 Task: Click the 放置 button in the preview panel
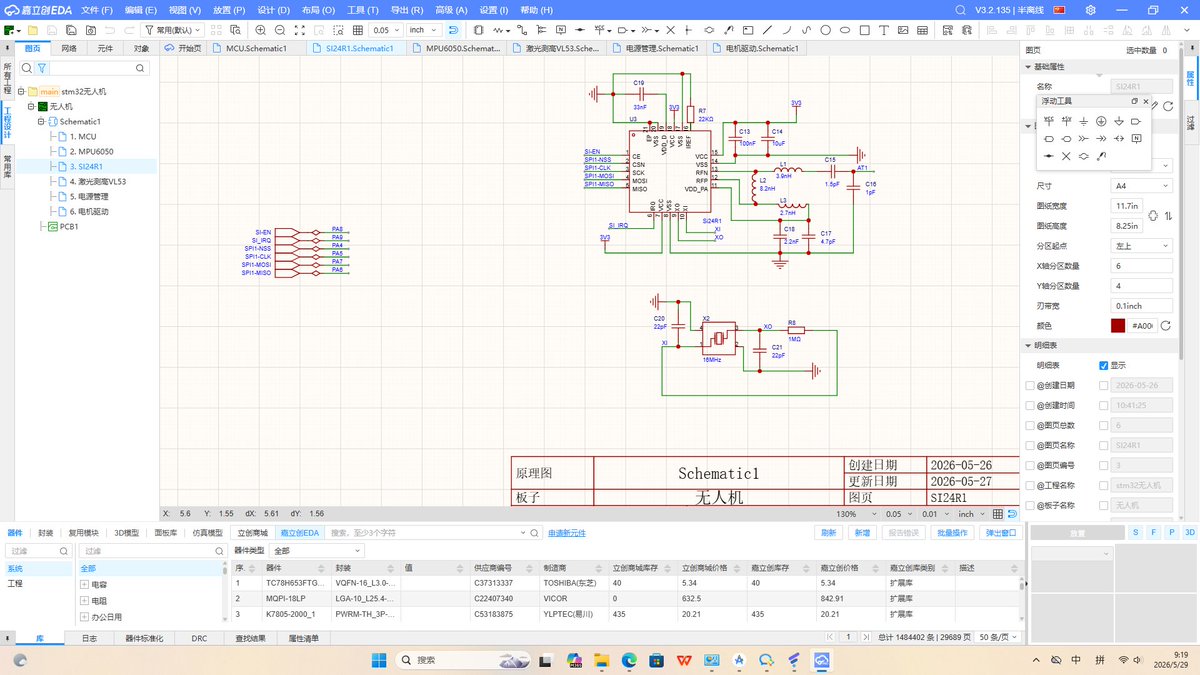tap(1077, 533)
